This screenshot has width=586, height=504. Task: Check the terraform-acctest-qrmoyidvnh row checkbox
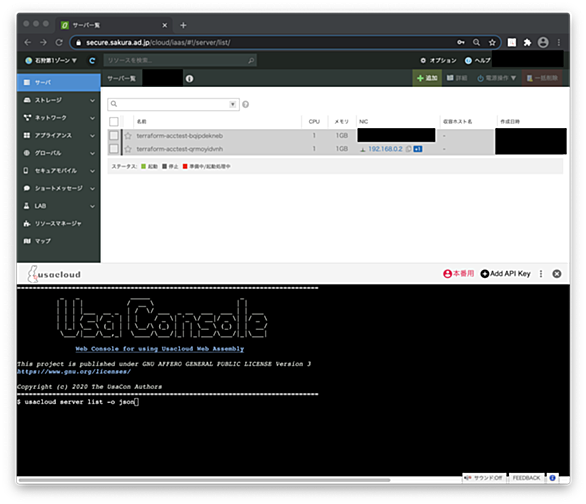(114, 149)
